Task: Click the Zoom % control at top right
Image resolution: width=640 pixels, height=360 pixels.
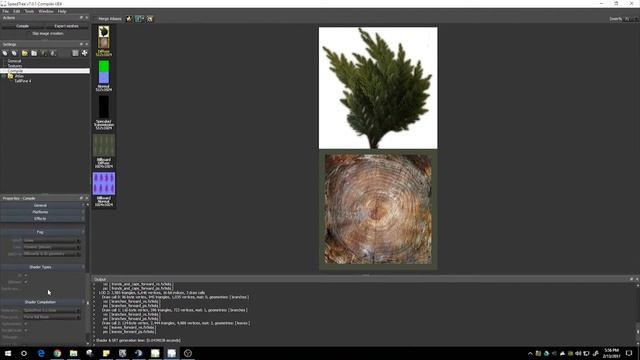Action: coord(624,19)
